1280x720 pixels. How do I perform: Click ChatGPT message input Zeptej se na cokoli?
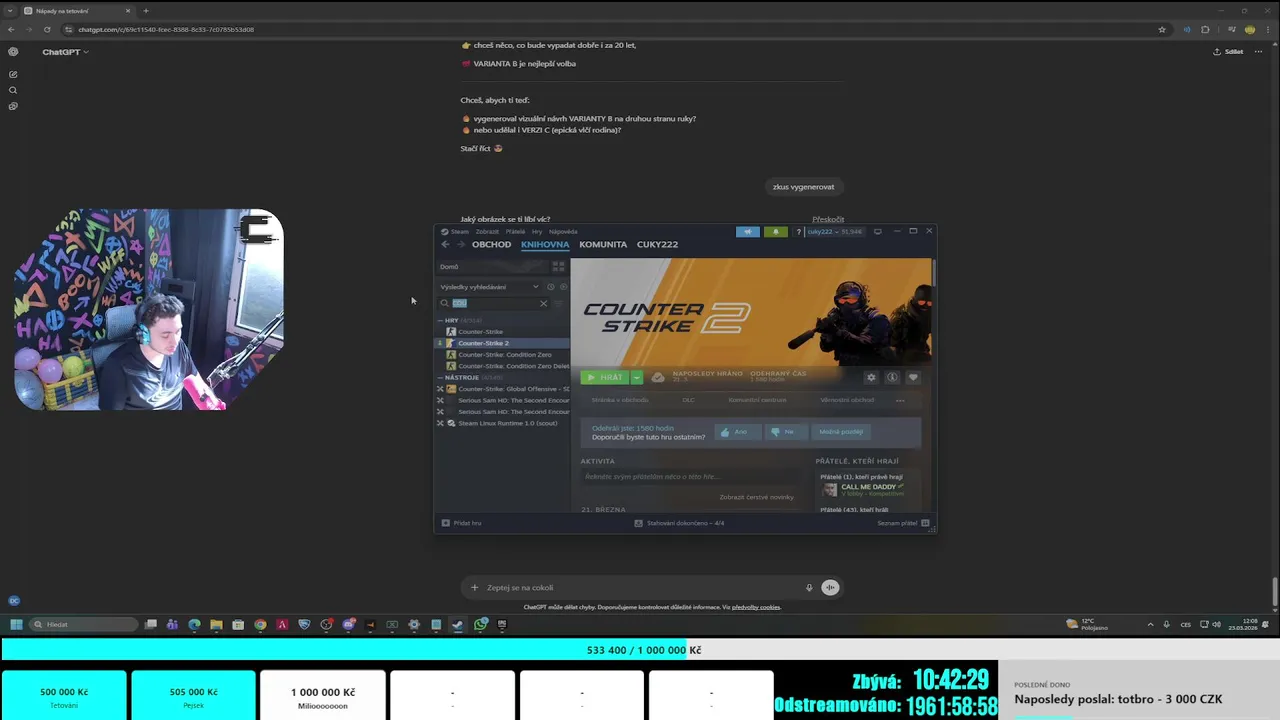click(x=643, y=587)
